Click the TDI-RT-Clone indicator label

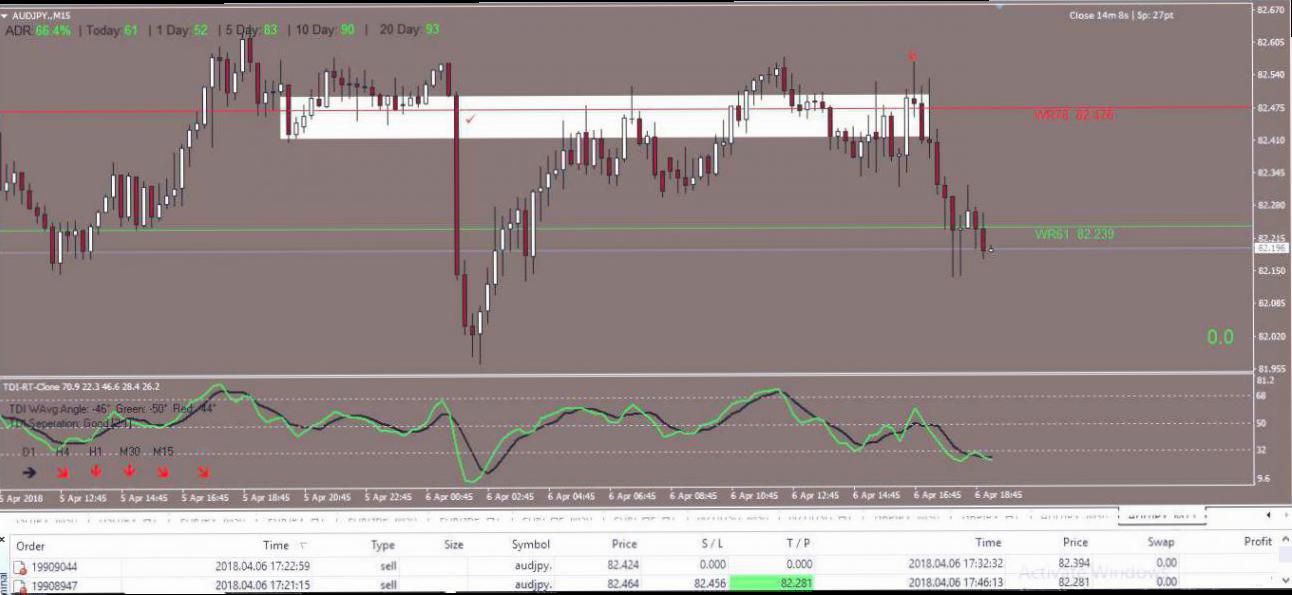[x=81, y=386]
